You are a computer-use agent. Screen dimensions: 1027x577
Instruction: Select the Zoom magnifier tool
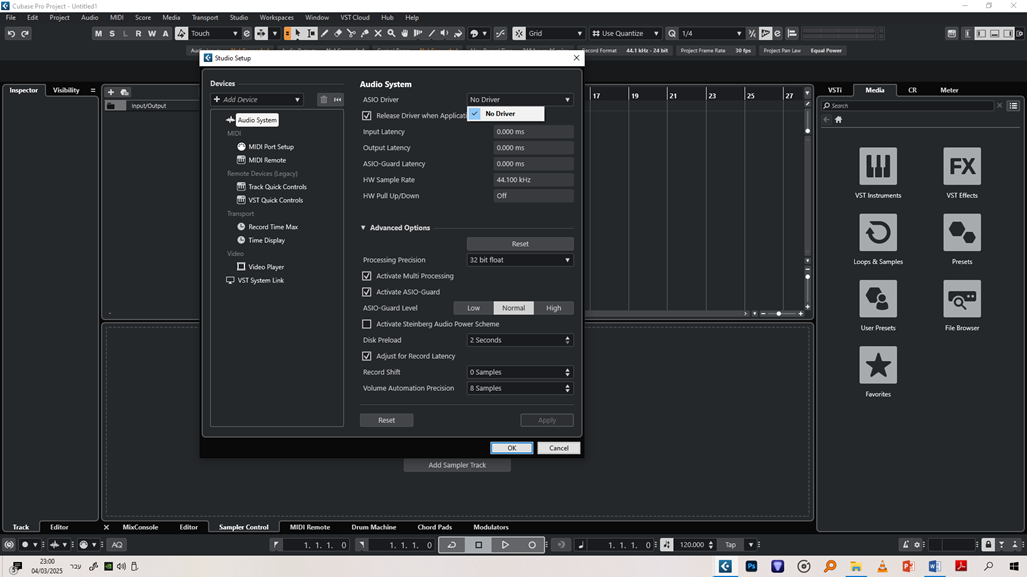pos(391,33)
